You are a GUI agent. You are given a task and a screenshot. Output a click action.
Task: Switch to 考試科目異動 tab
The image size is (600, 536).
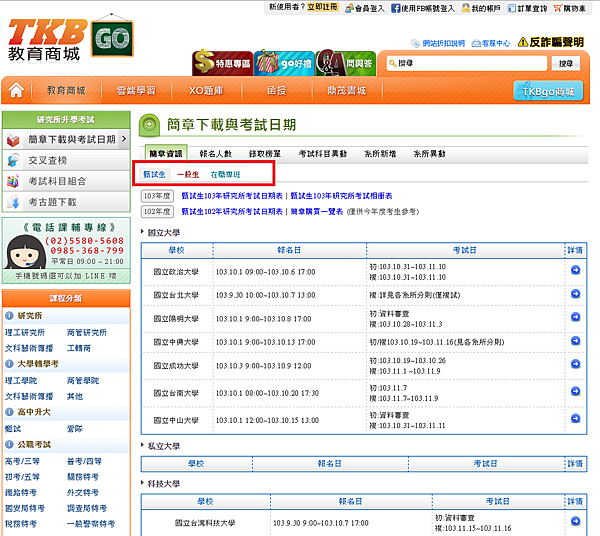coord(323,154)
